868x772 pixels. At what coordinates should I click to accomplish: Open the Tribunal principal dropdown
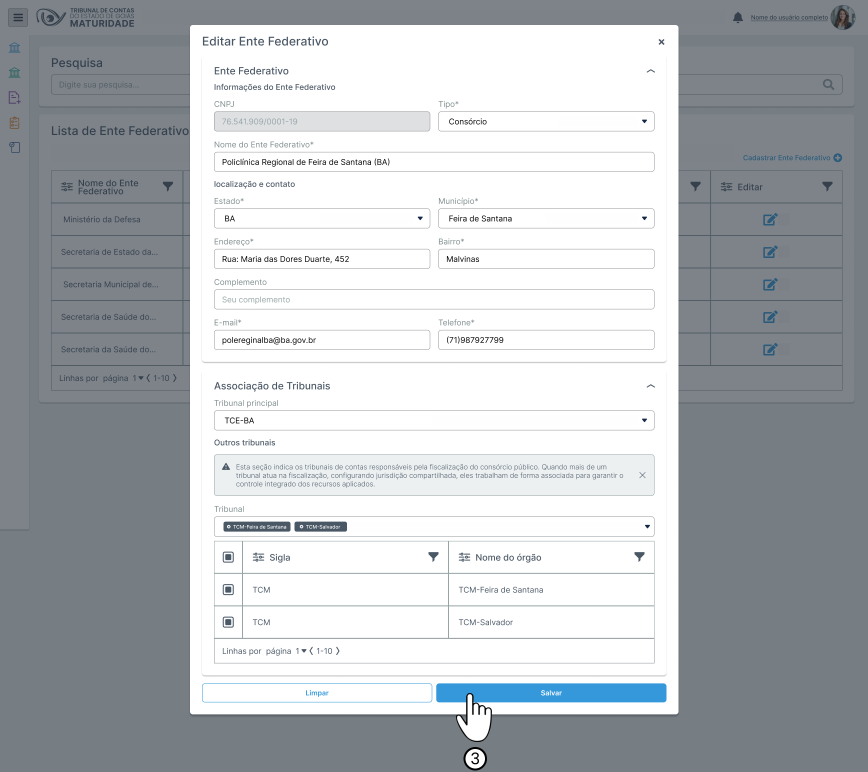(x=434, y=420)
